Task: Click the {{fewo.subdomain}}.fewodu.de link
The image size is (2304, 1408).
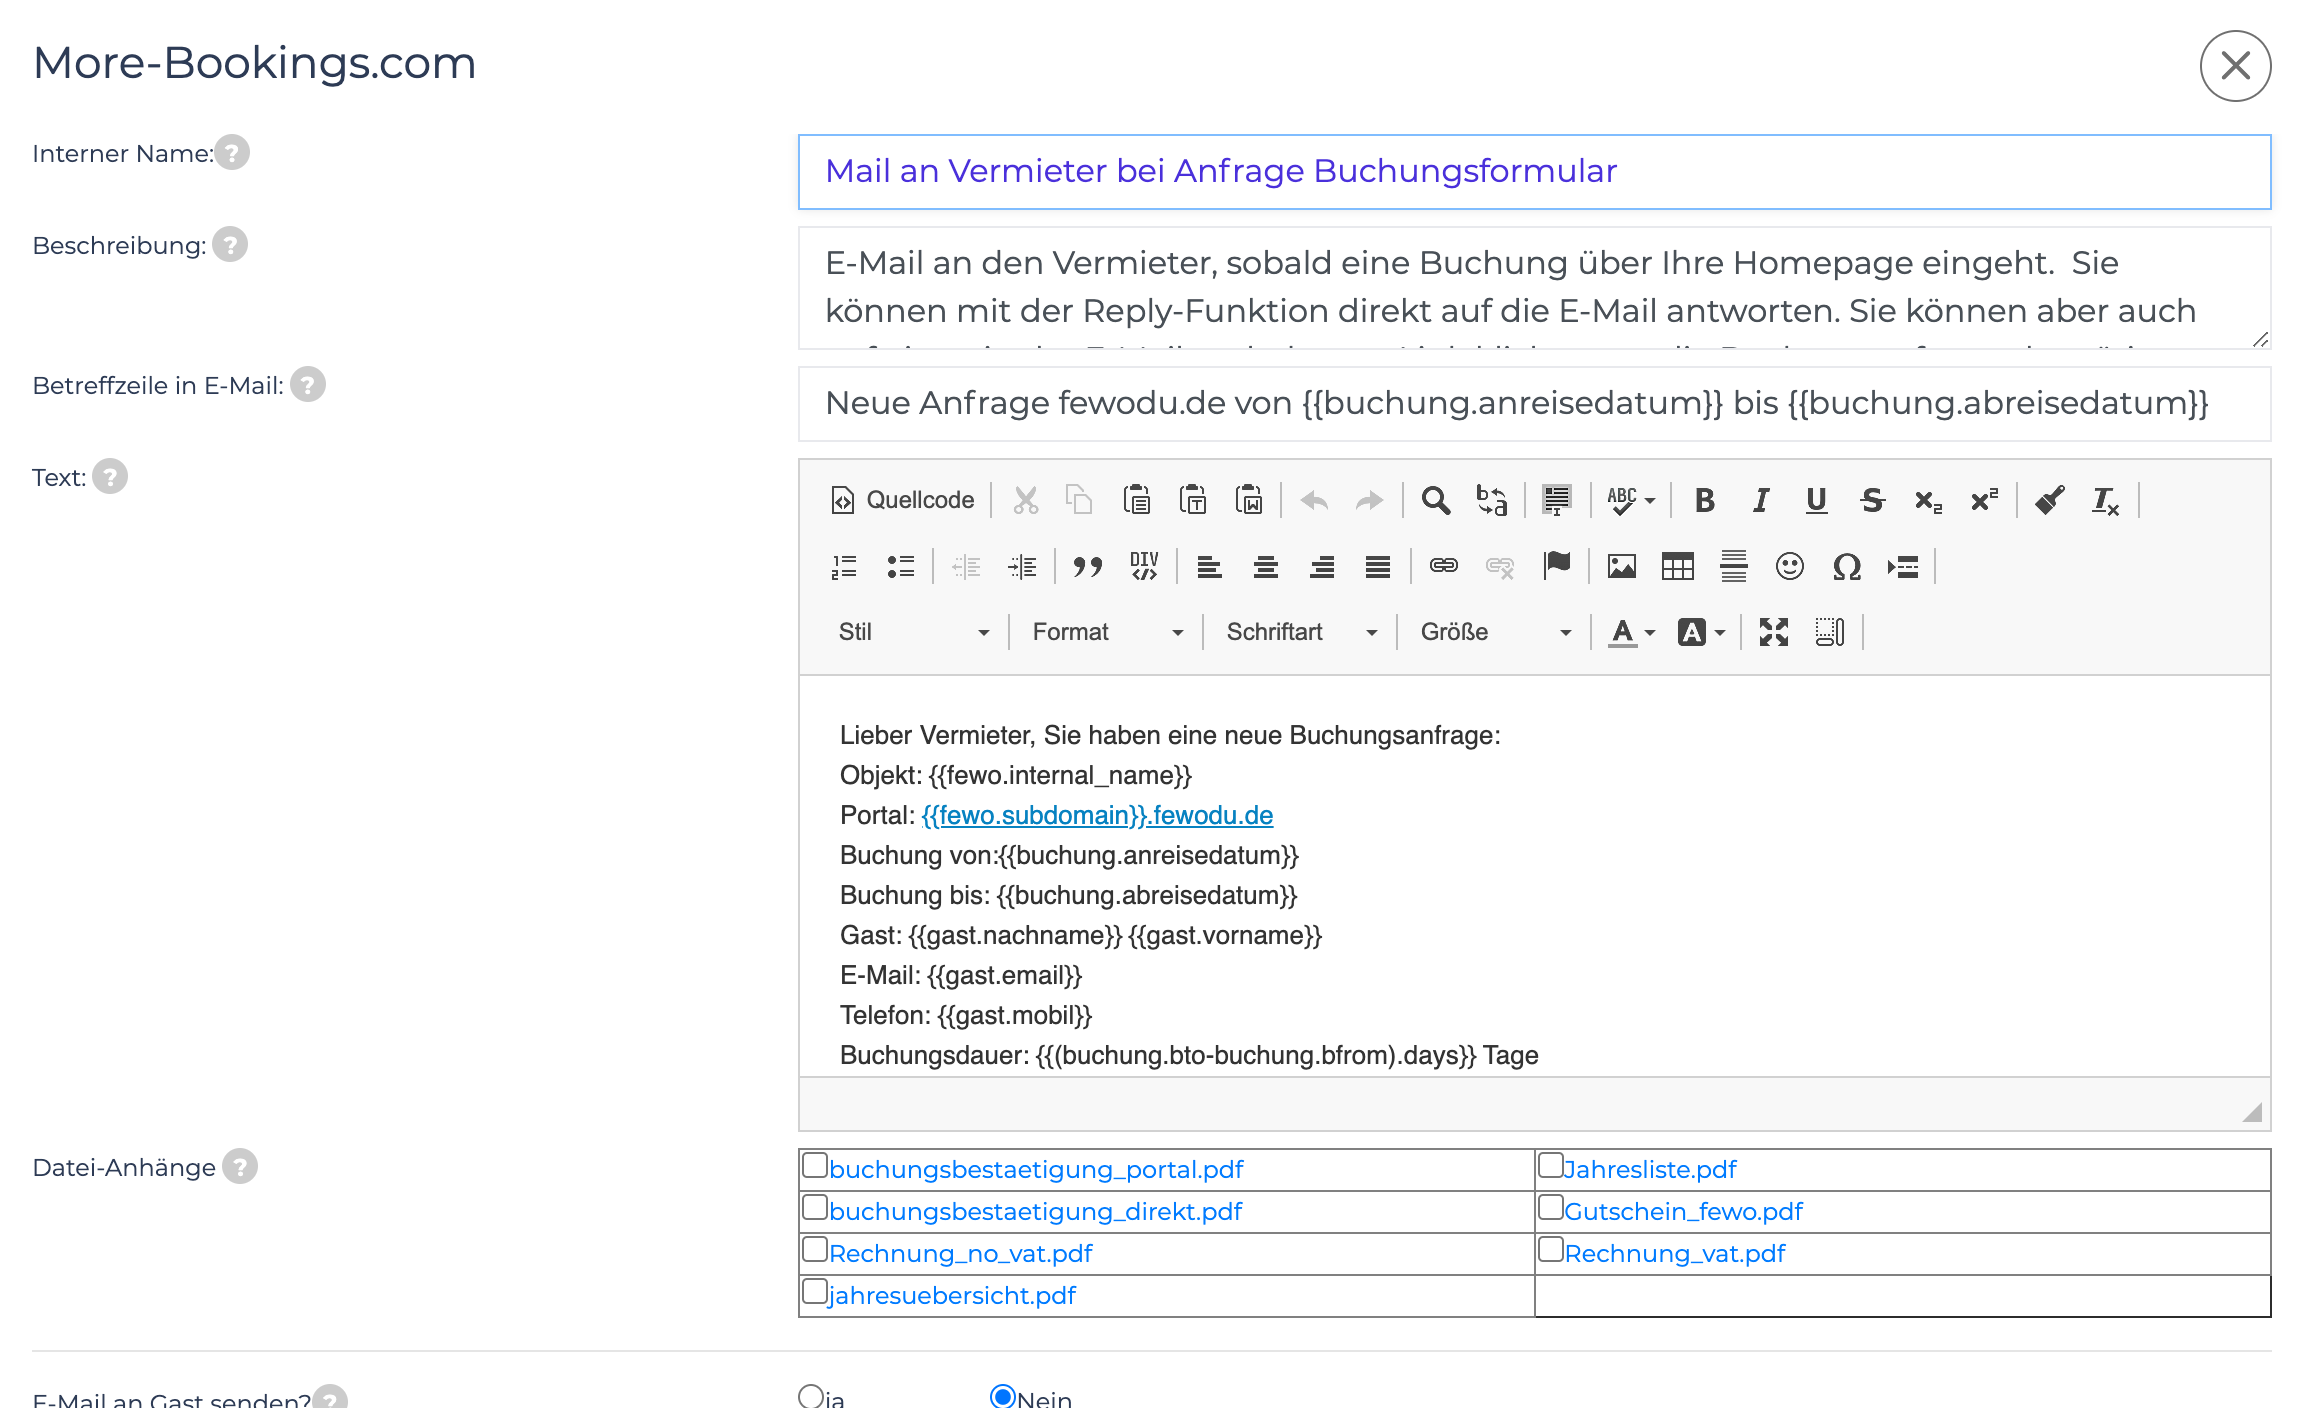Action: coord(1097,815)
